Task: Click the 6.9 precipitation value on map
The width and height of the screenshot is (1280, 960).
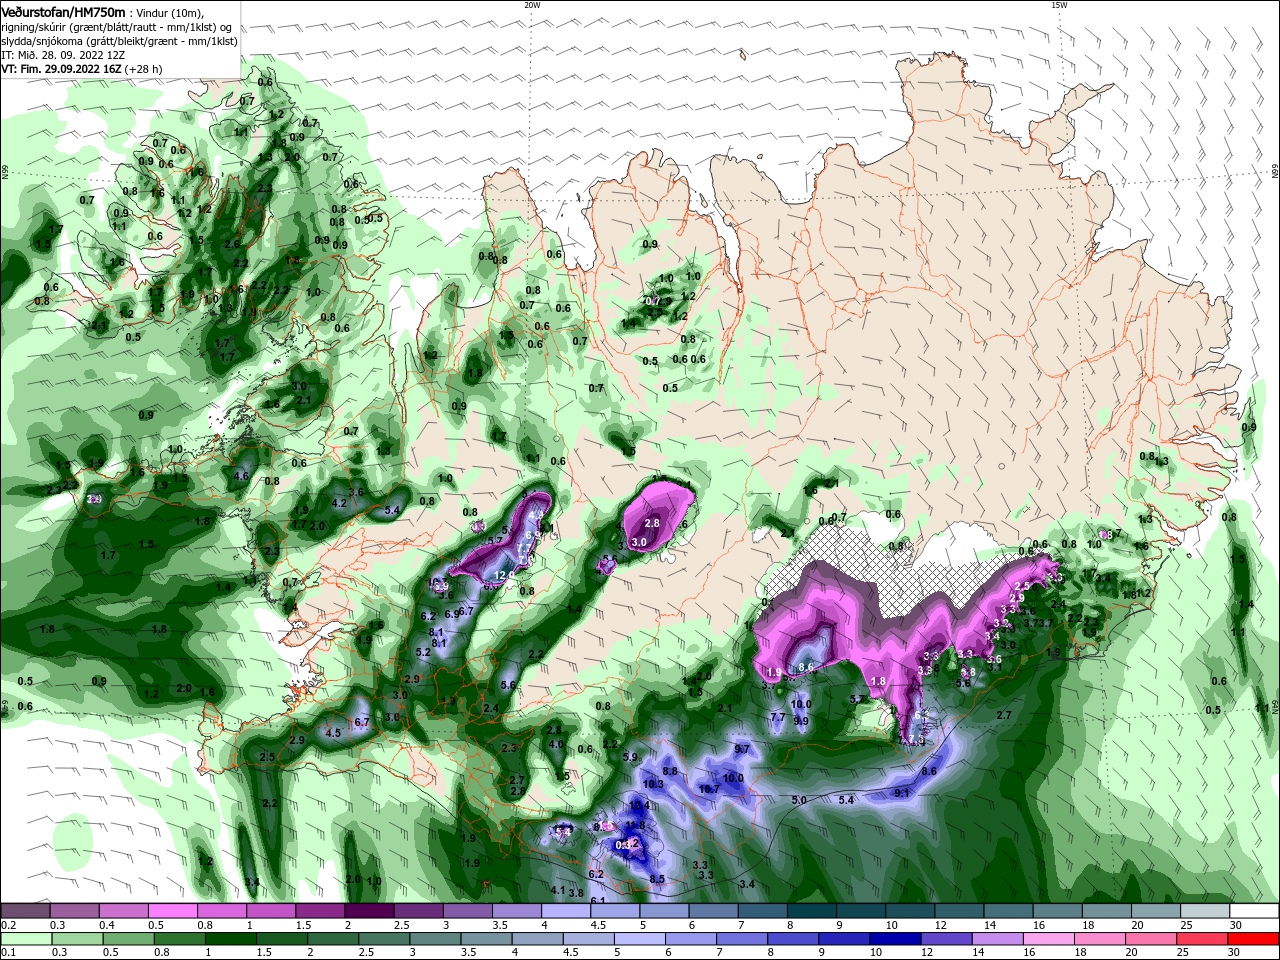Action: pos(451,613)
